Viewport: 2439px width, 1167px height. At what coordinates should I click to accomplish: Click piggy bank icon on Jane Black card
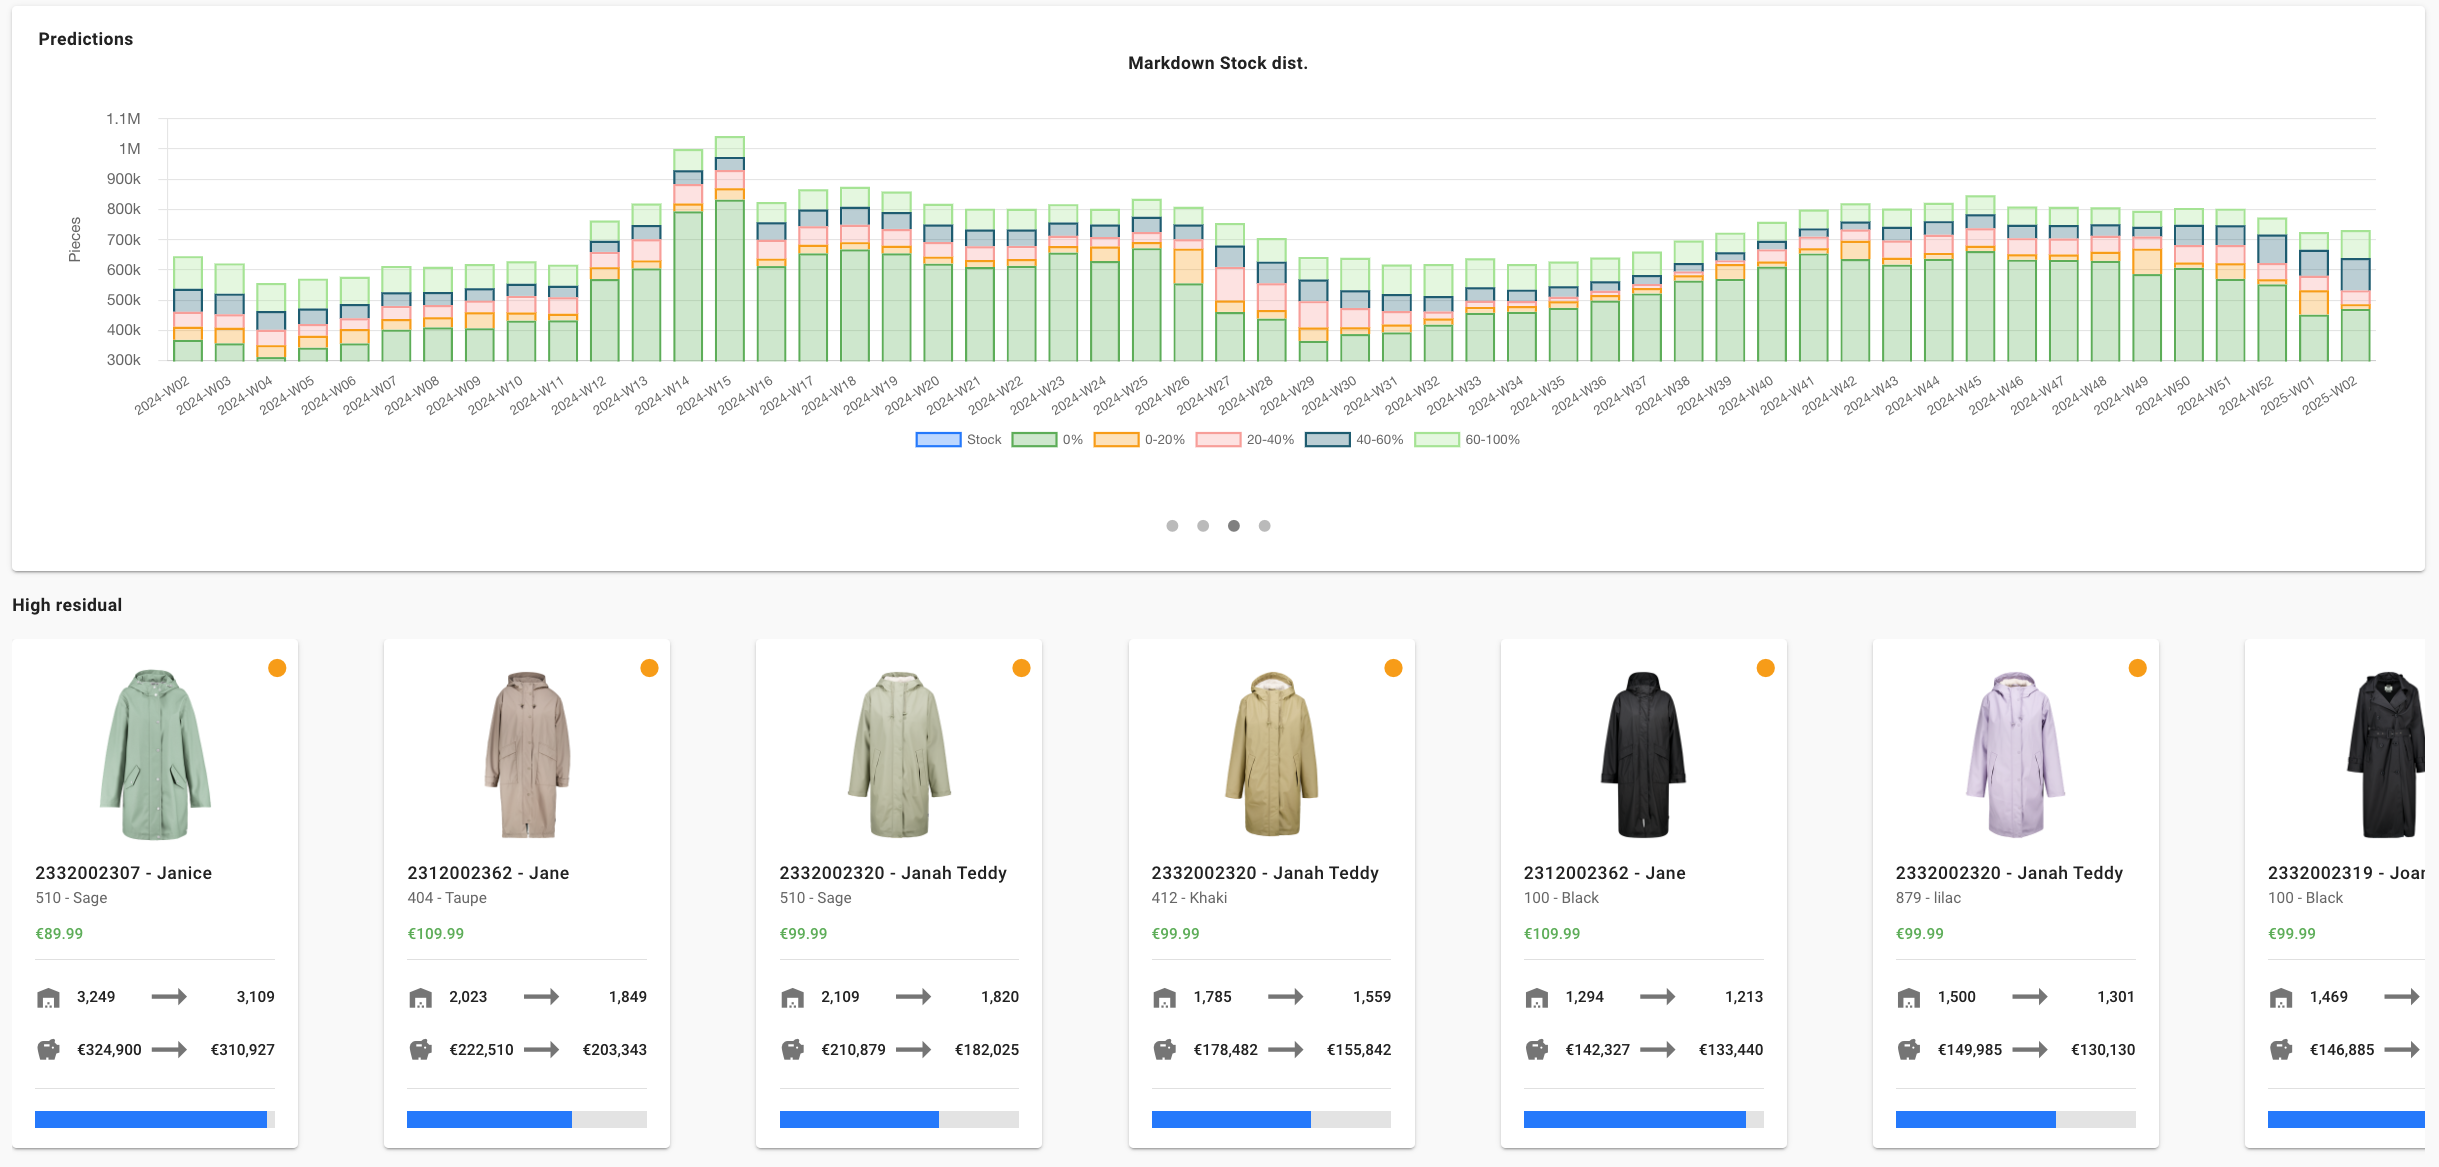1536,1050
